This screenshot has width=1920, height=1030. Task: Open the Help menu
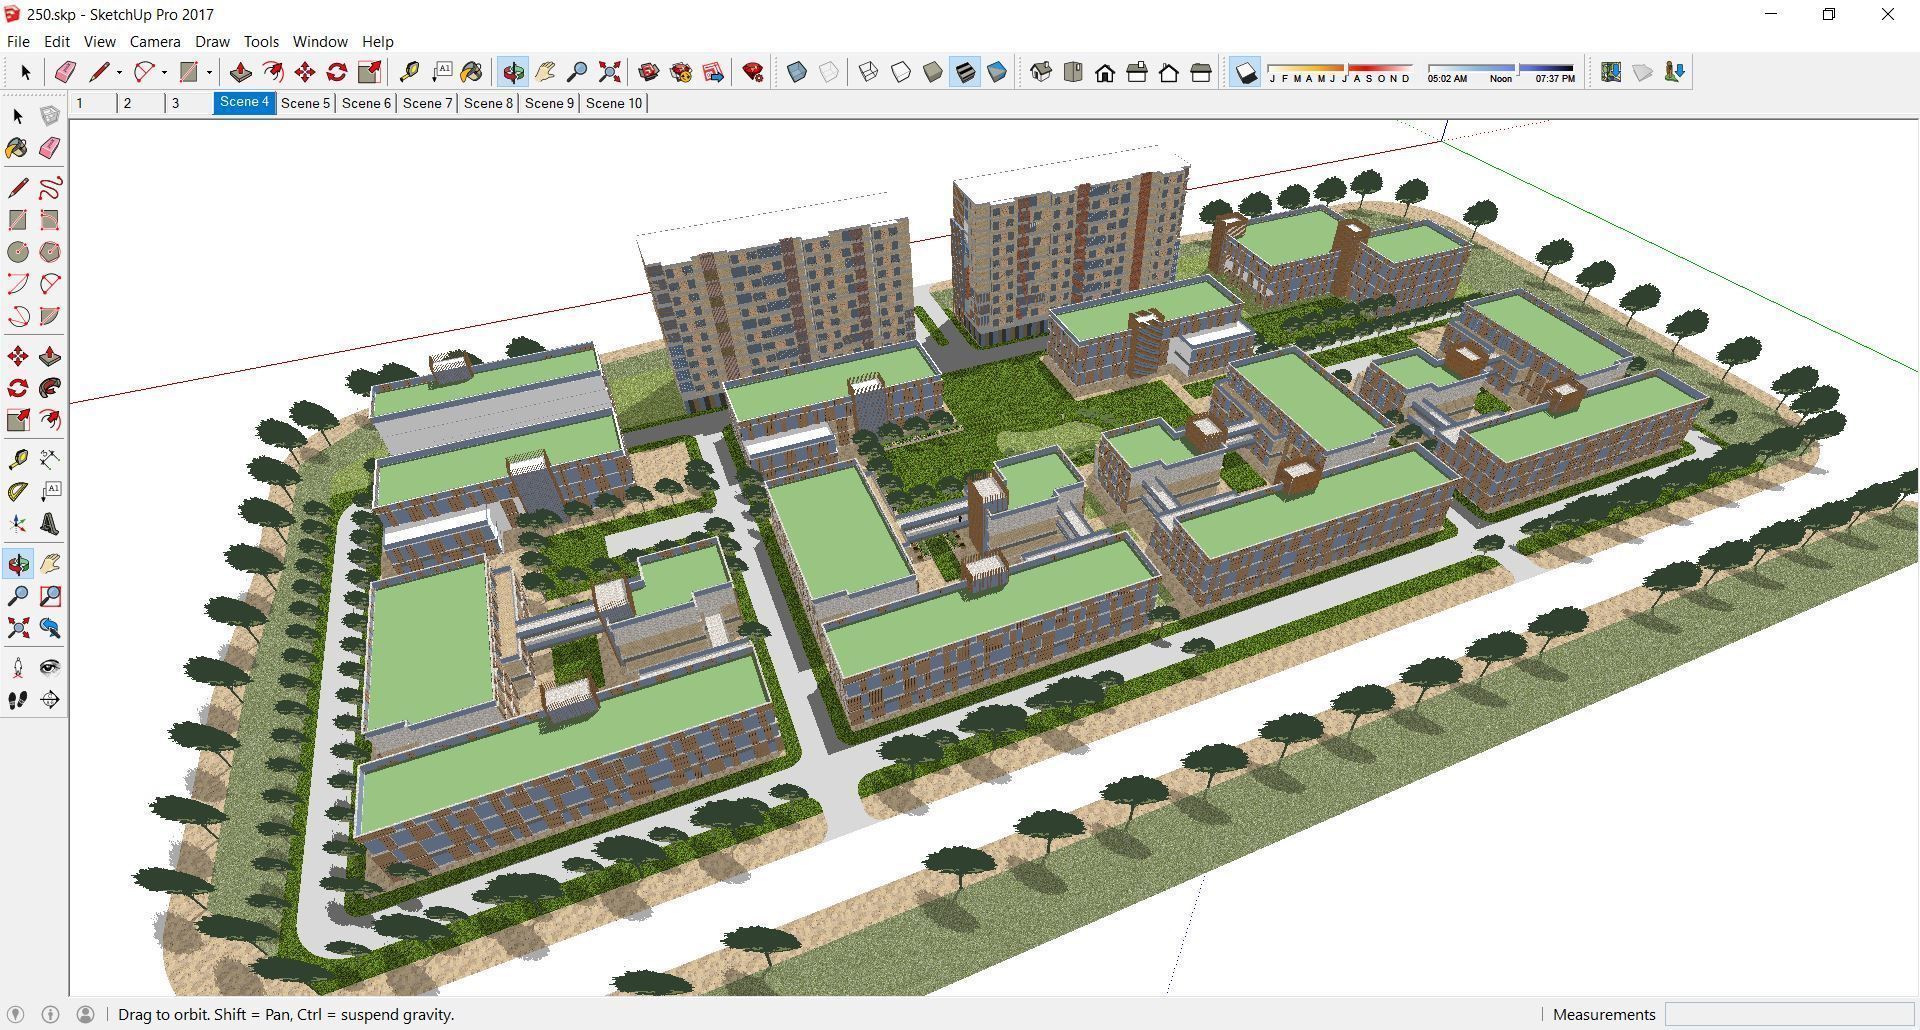click(x=377, y=42)
